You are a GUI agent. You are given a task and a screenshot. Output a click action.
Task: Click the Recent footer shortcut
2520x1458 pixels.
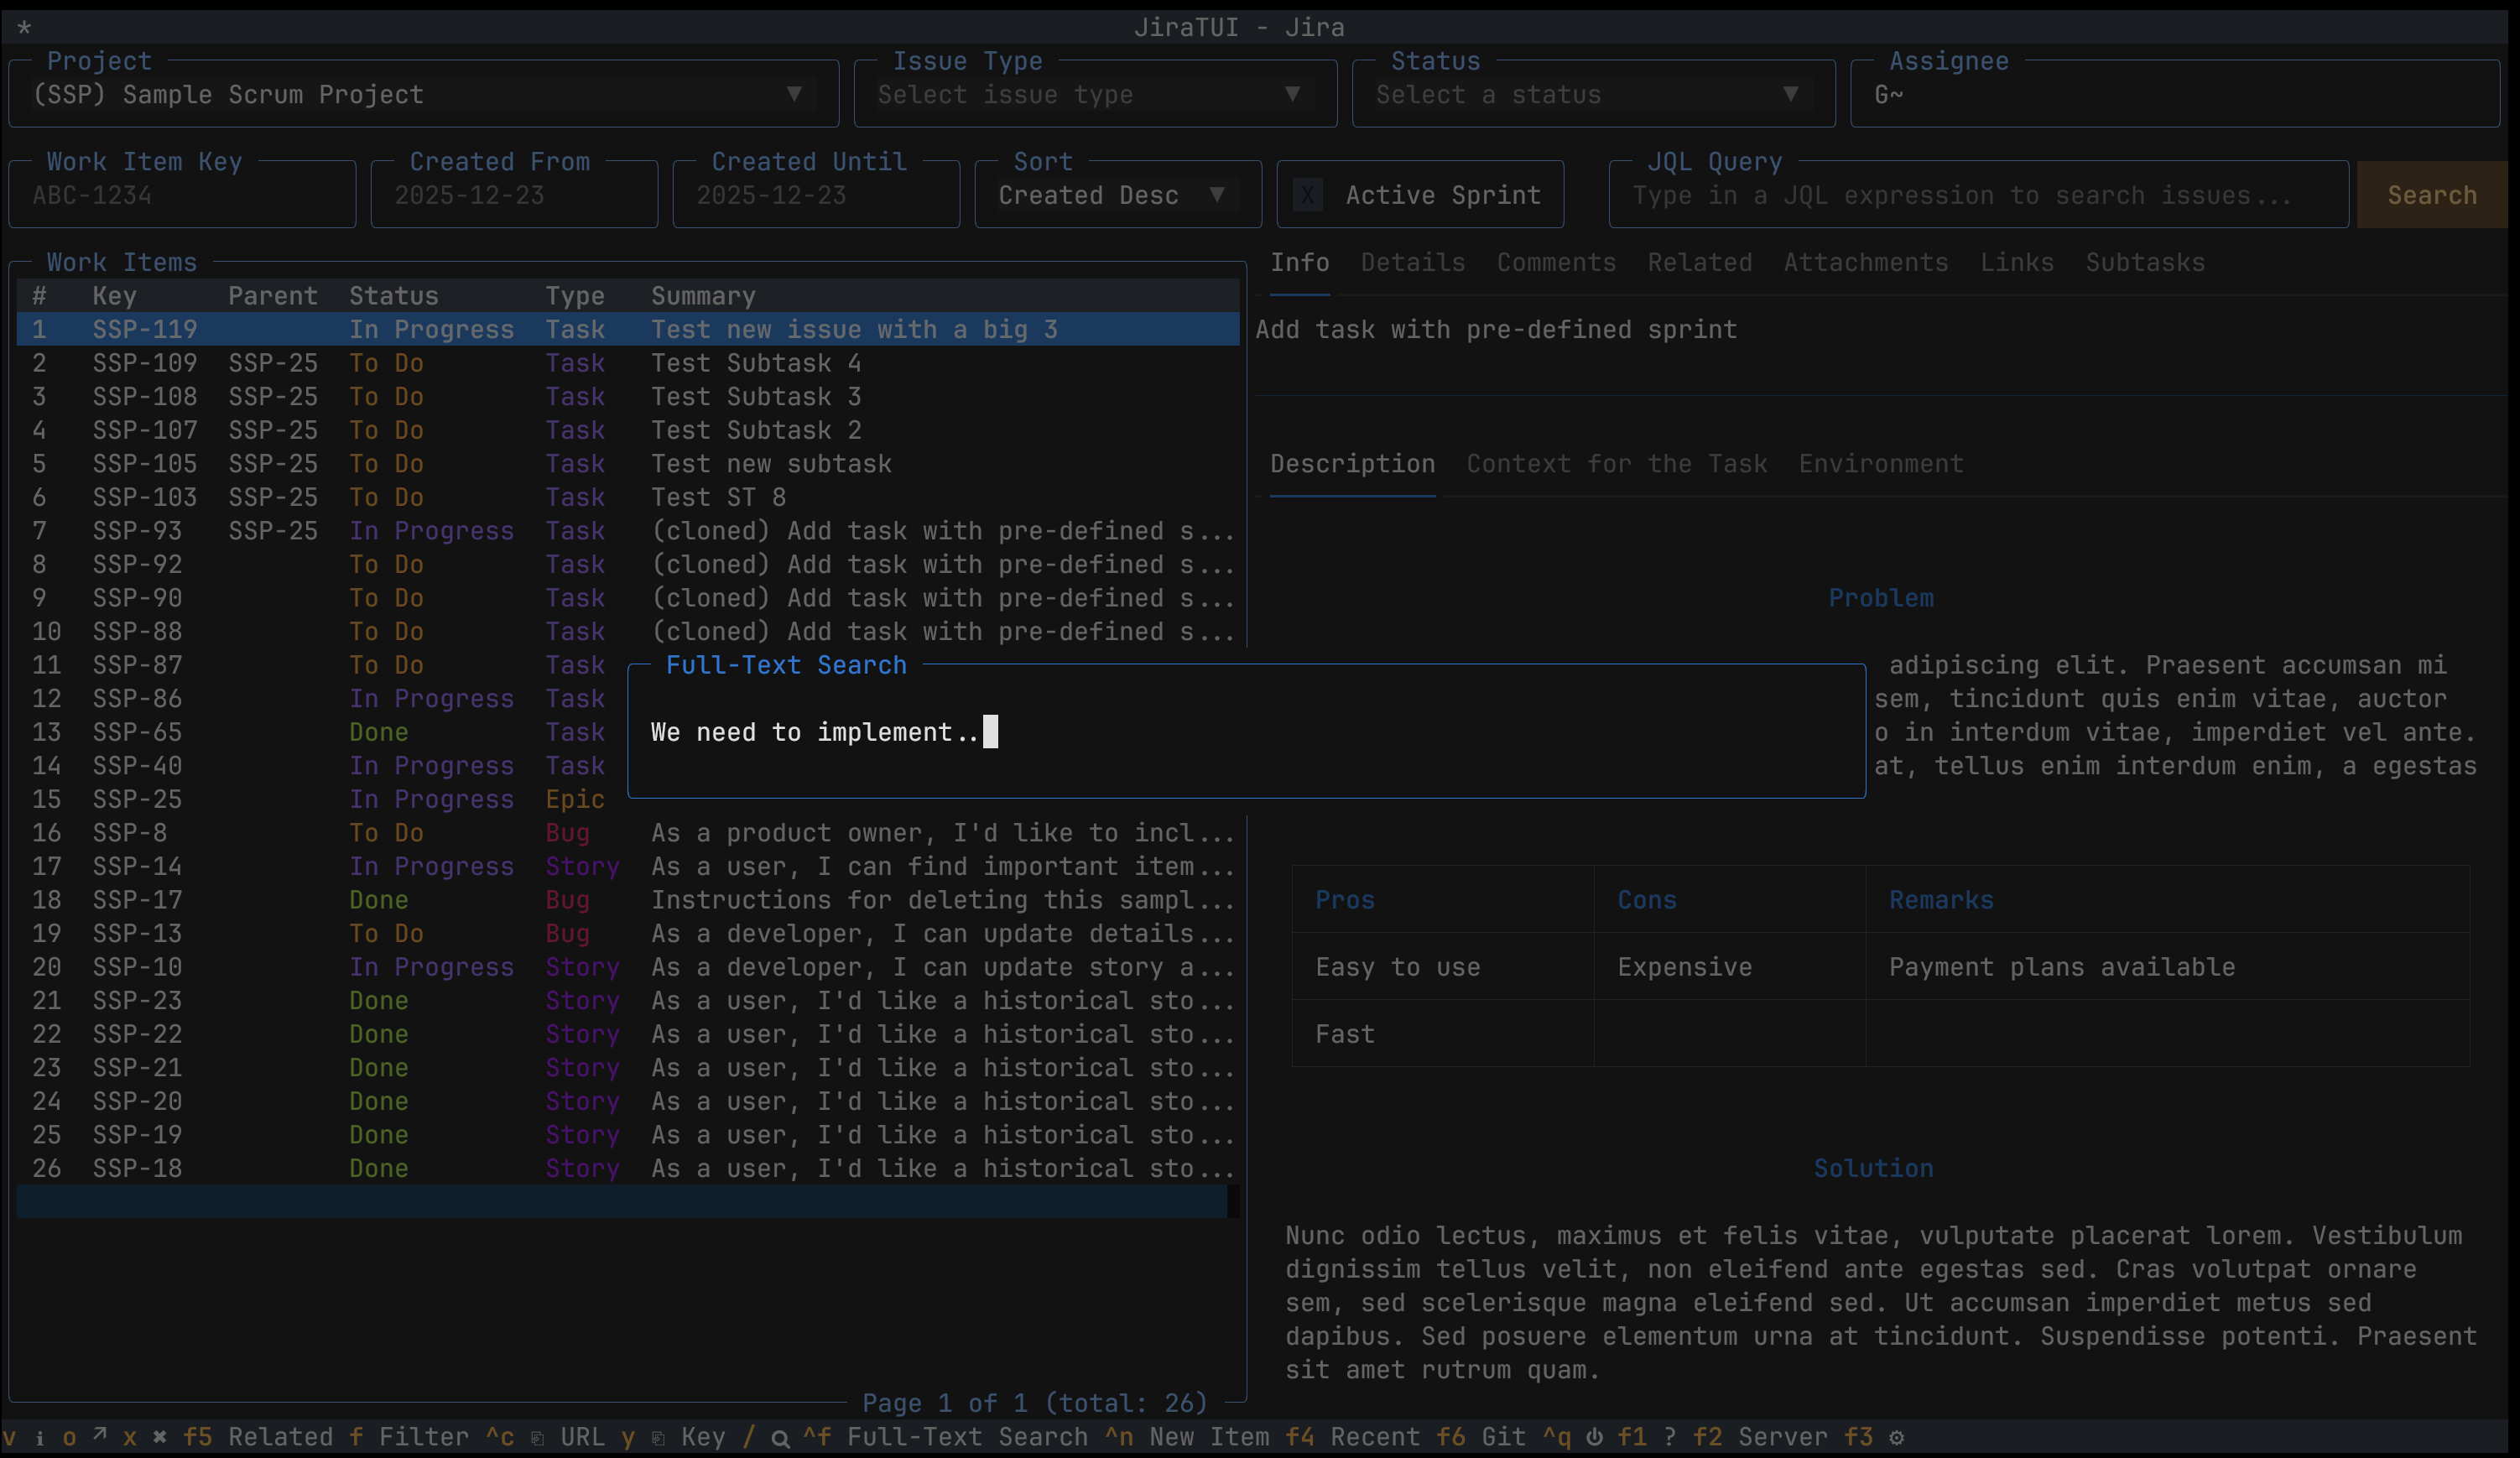1352,1437
